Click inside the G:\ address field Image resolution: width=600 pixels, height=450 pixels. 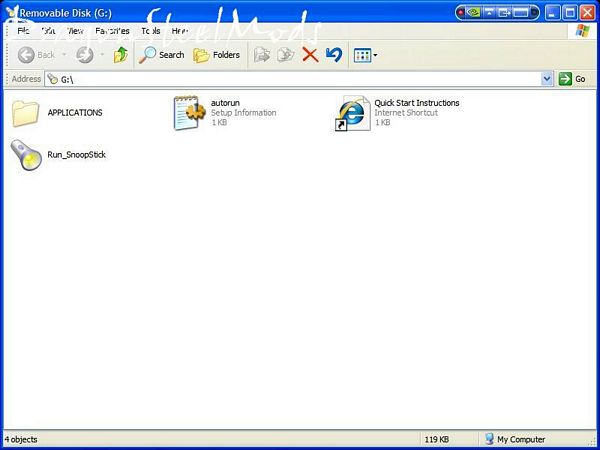300,79
